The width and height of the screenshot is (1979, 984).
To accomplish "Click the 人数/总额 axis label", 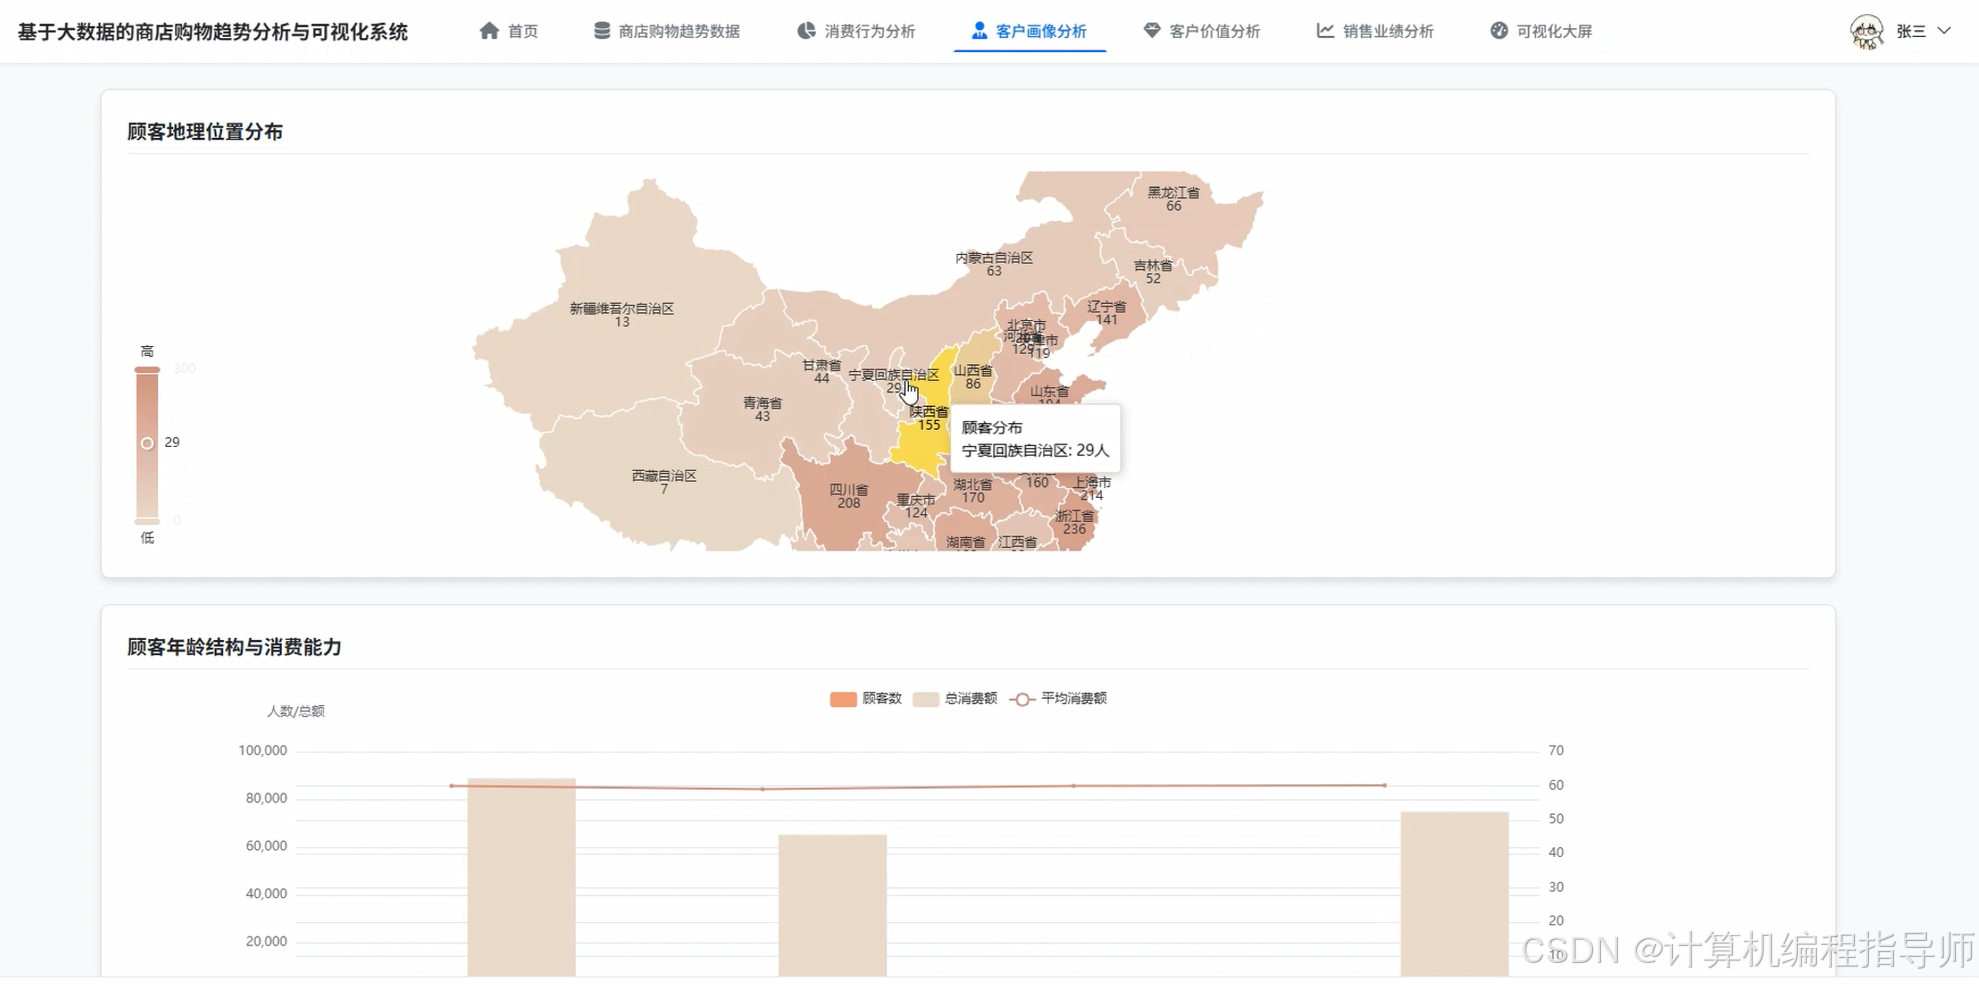I will click(x=295, y=712).
